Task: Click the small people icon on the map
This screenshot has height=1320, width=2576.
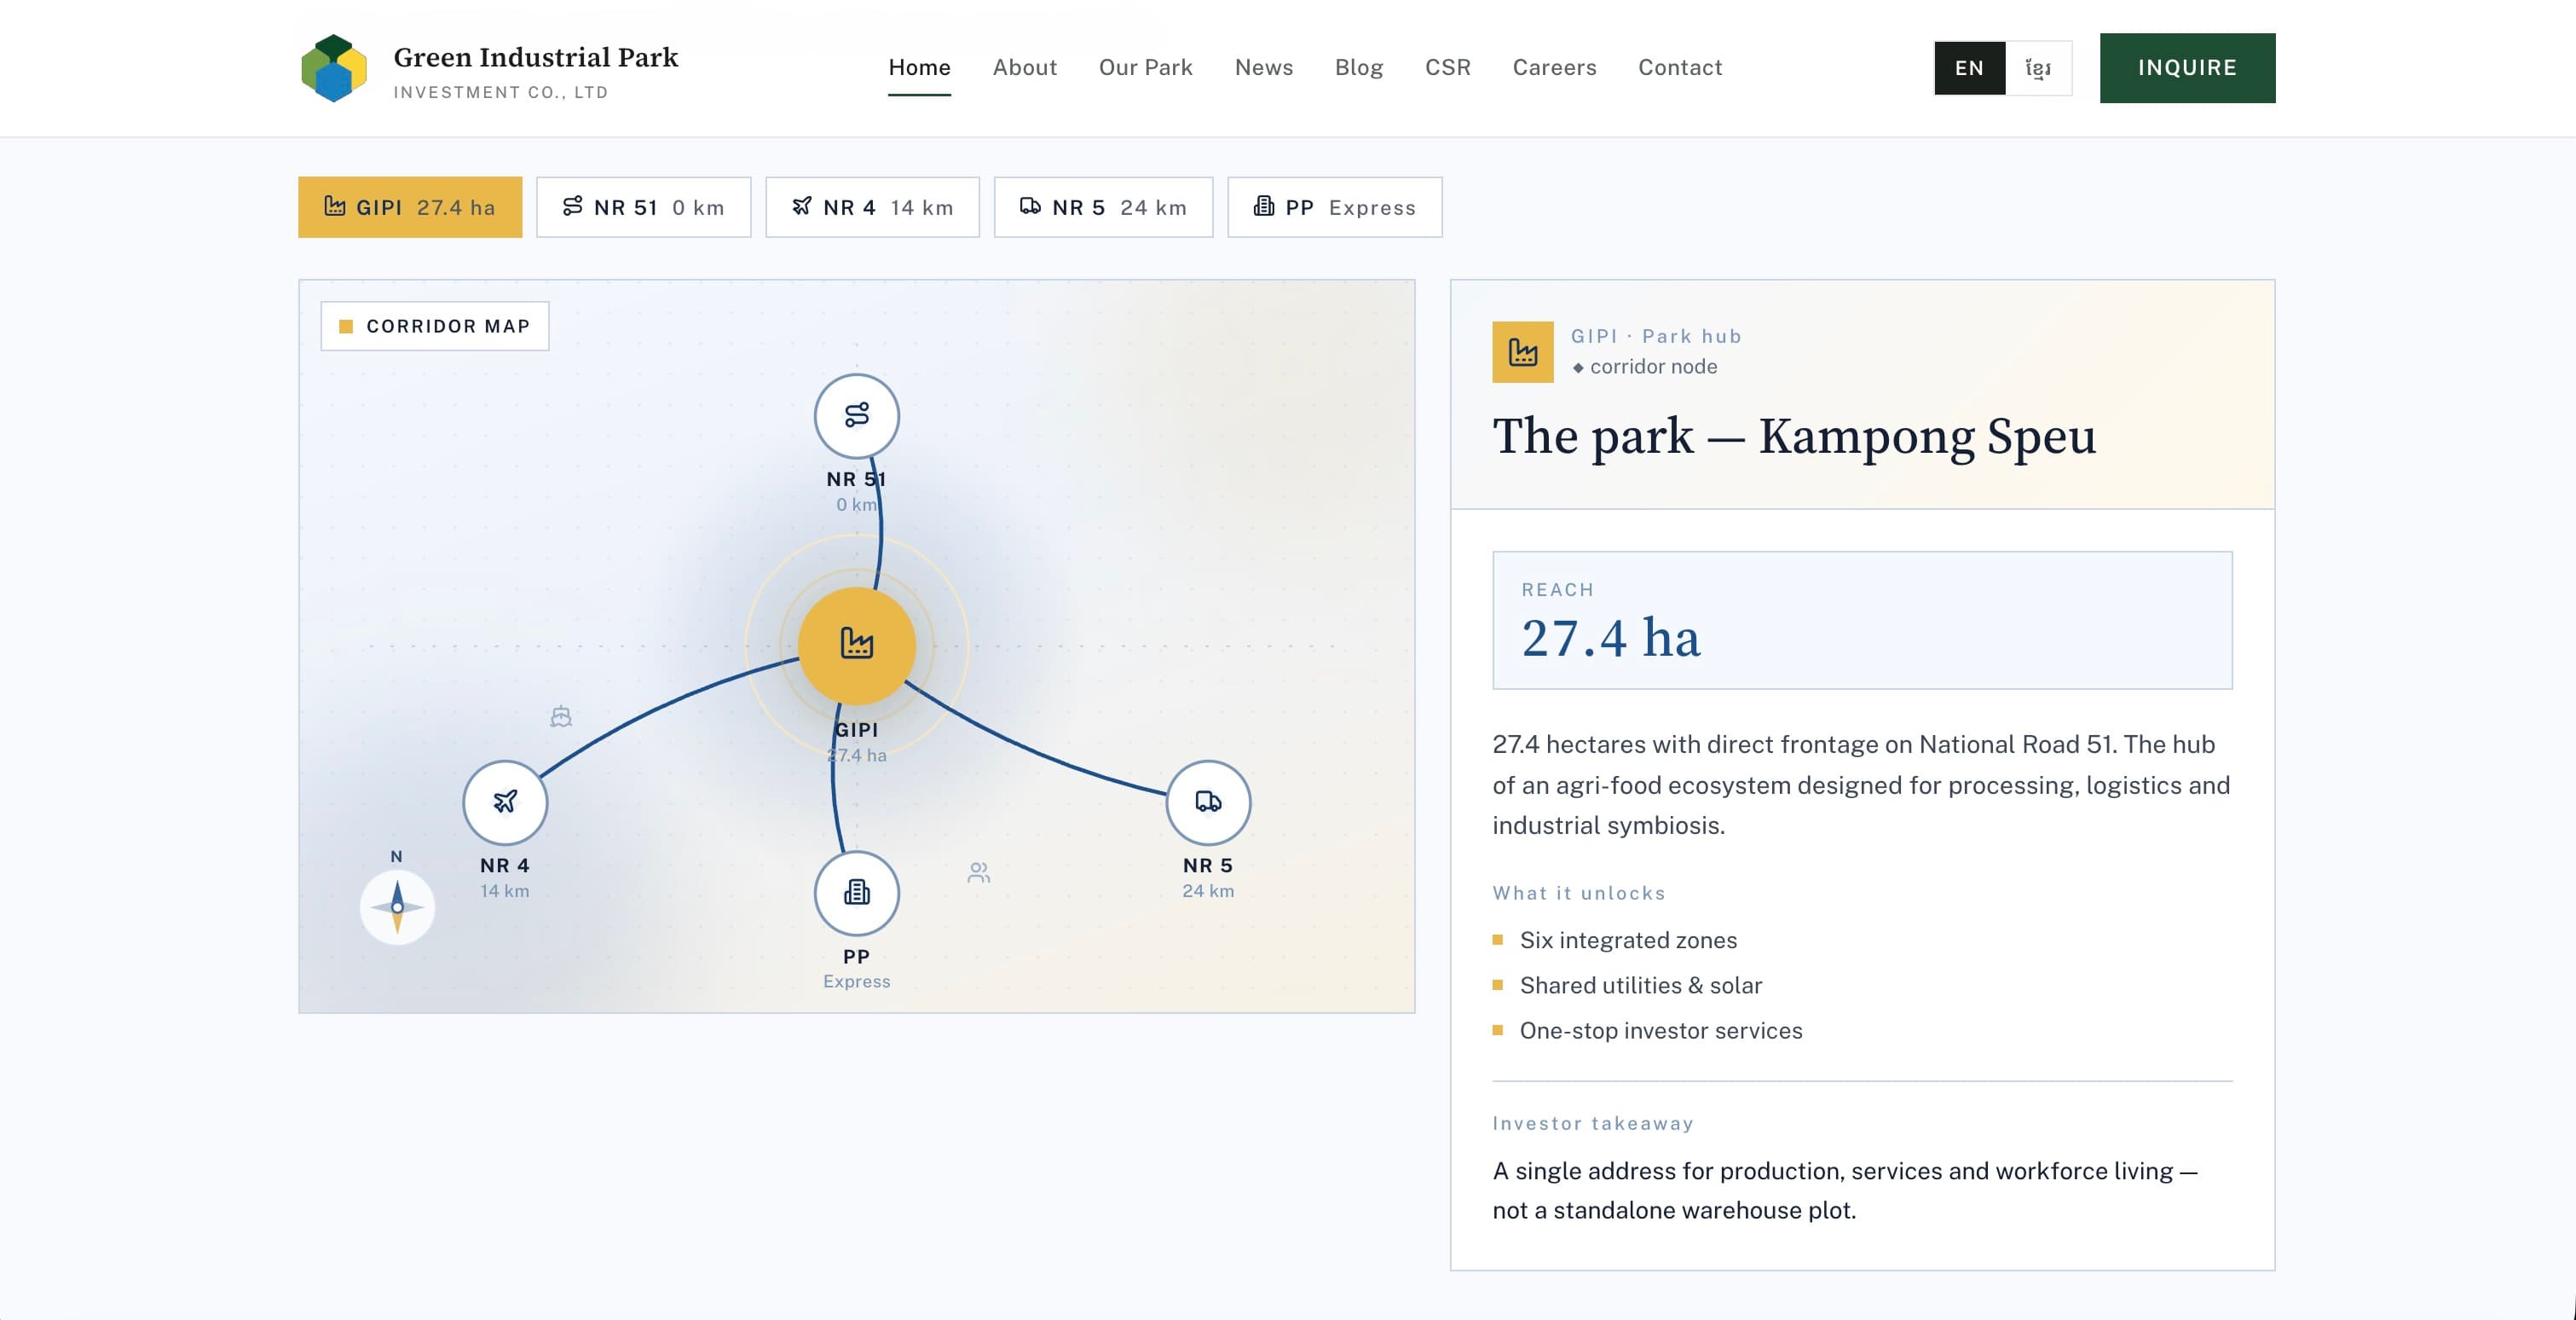Action: point(979,873)
